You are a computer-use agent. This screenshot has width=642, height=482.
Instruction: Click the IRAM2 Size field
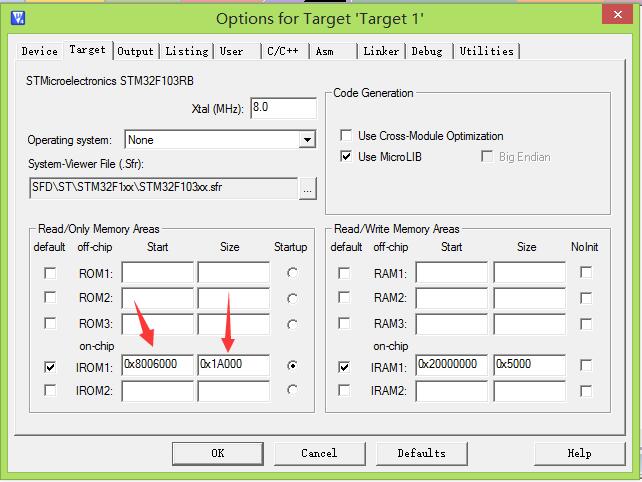529,391
